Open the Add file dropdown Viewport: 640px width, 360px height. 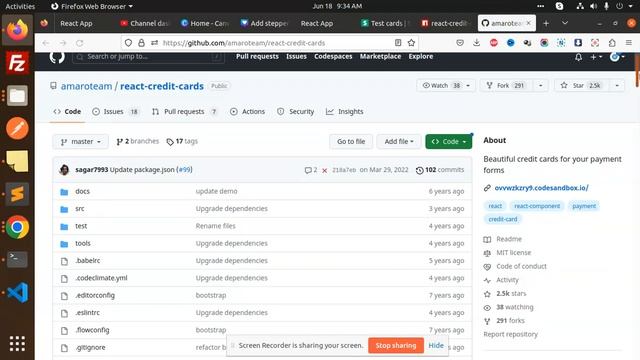[x=399, y=142]
